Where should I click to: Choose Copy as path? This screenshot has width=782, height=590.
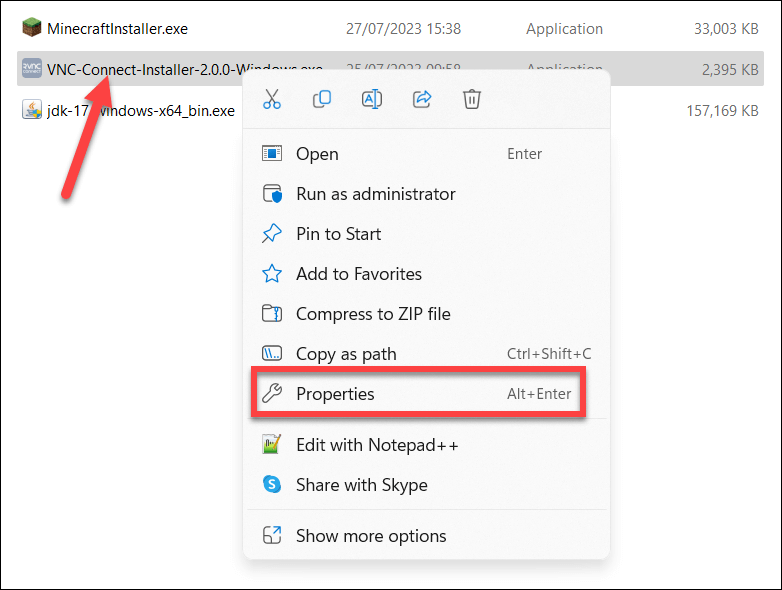pos(346,354)
